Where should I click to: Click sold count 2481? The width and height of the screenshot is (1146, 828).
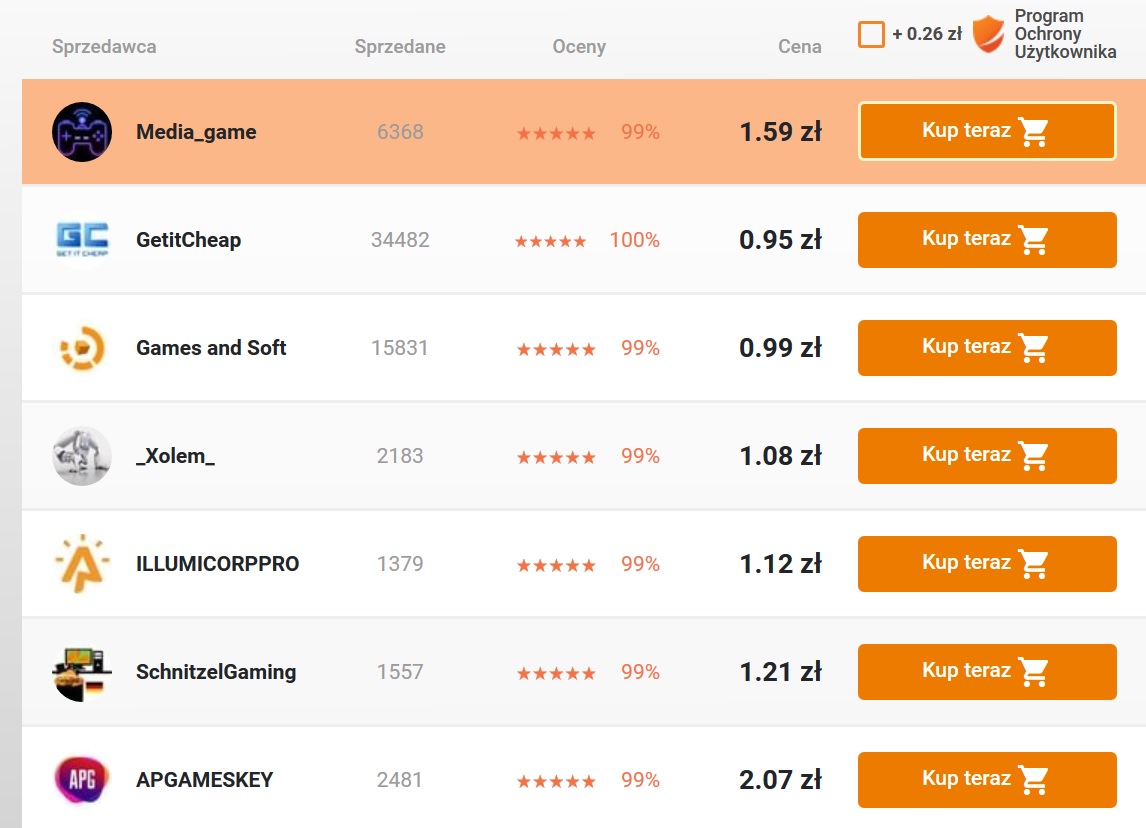tap(400, 780)
